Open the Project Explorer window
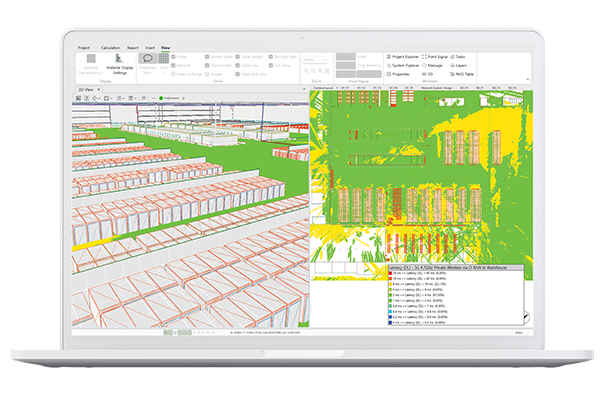The width and height of the screenshot is (604, 394). click(403, 57)
